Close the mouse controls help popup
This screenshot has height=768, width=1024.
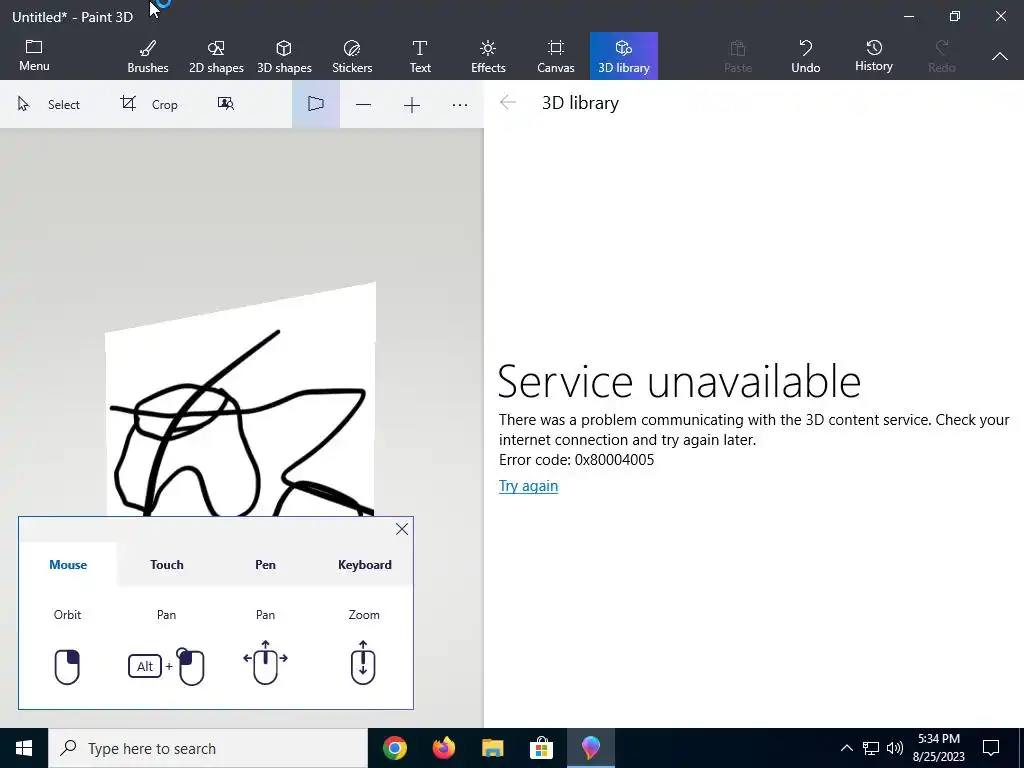[x=402, y=529]
